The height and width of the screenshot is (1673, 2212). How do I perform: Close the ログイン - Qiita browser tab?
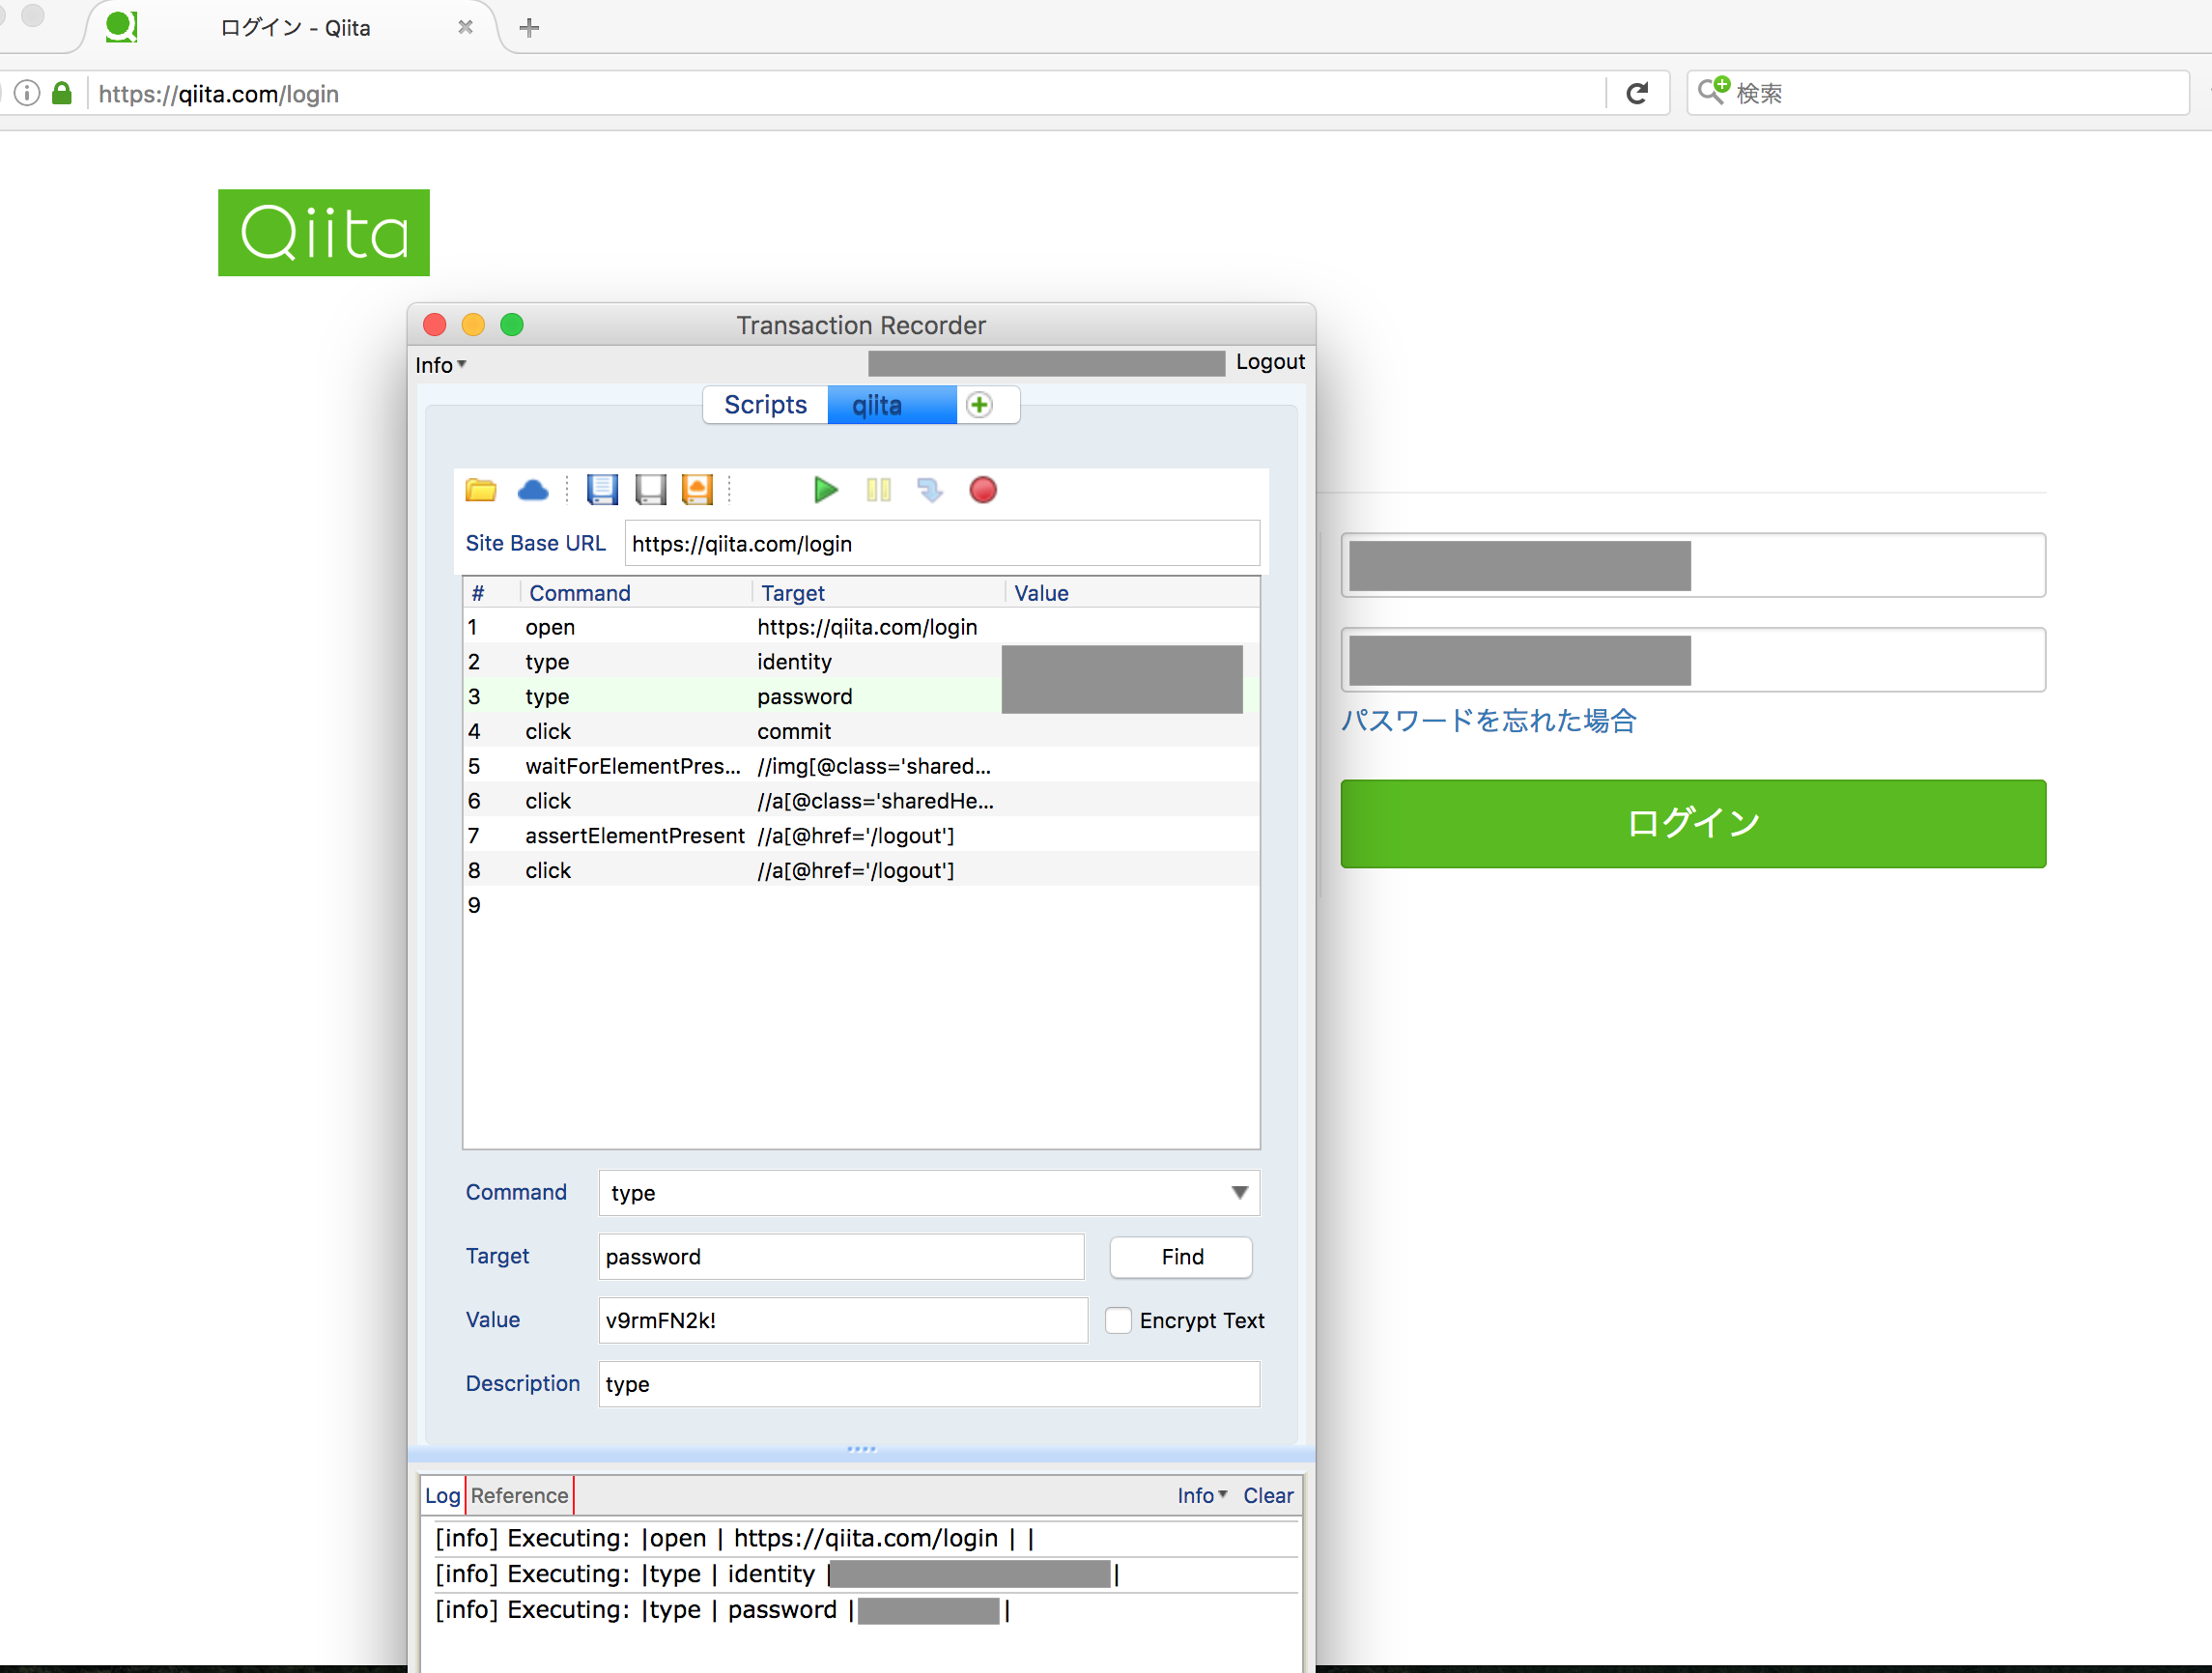point(465,27)
